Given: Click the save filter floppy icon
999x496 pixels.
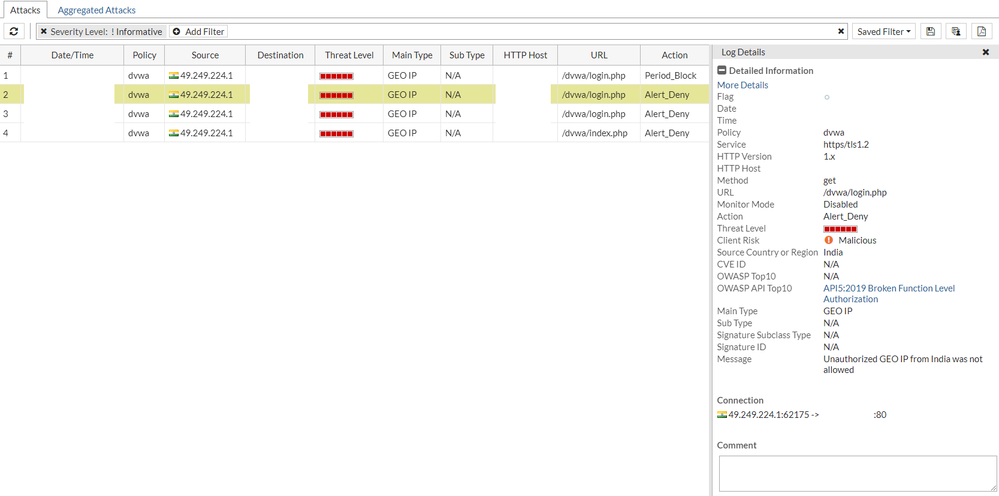Looking at the screenshot, I should click(930, 31).
